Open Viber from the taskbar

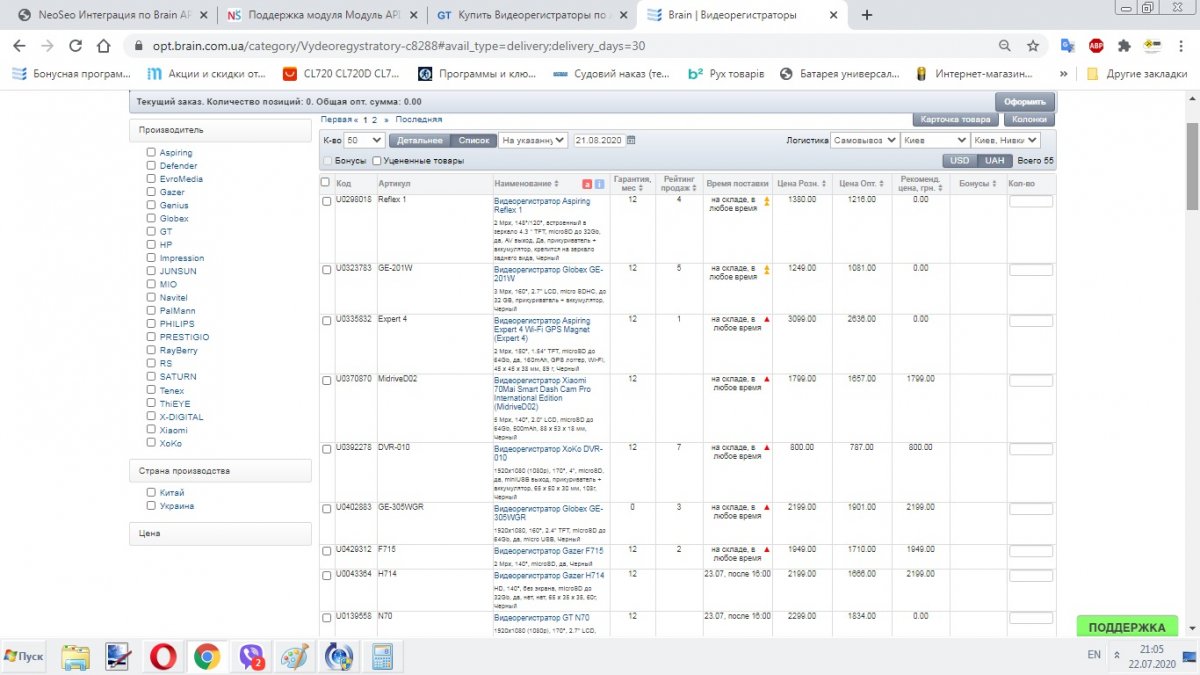[x=251, y=657]
